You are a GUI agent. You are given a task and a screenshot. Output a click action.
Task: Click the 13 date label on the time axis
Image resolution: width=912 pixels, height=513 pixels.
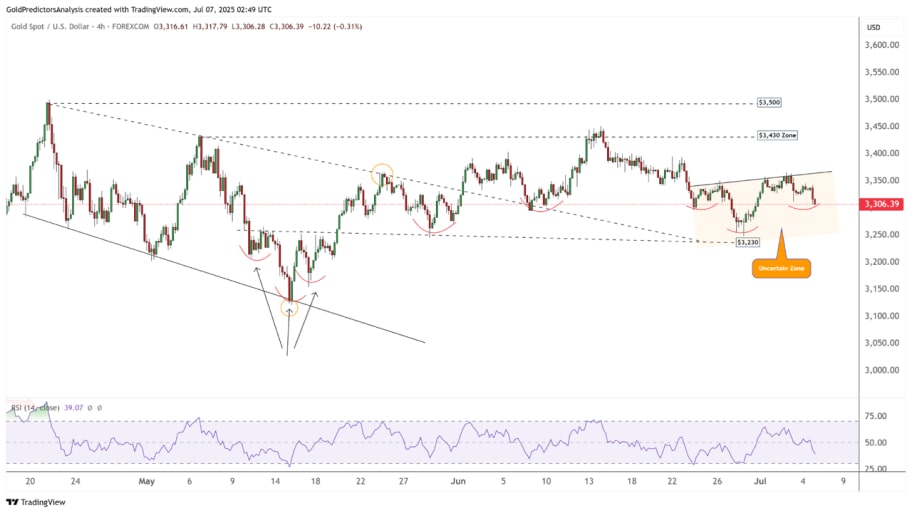coord(589,482)
